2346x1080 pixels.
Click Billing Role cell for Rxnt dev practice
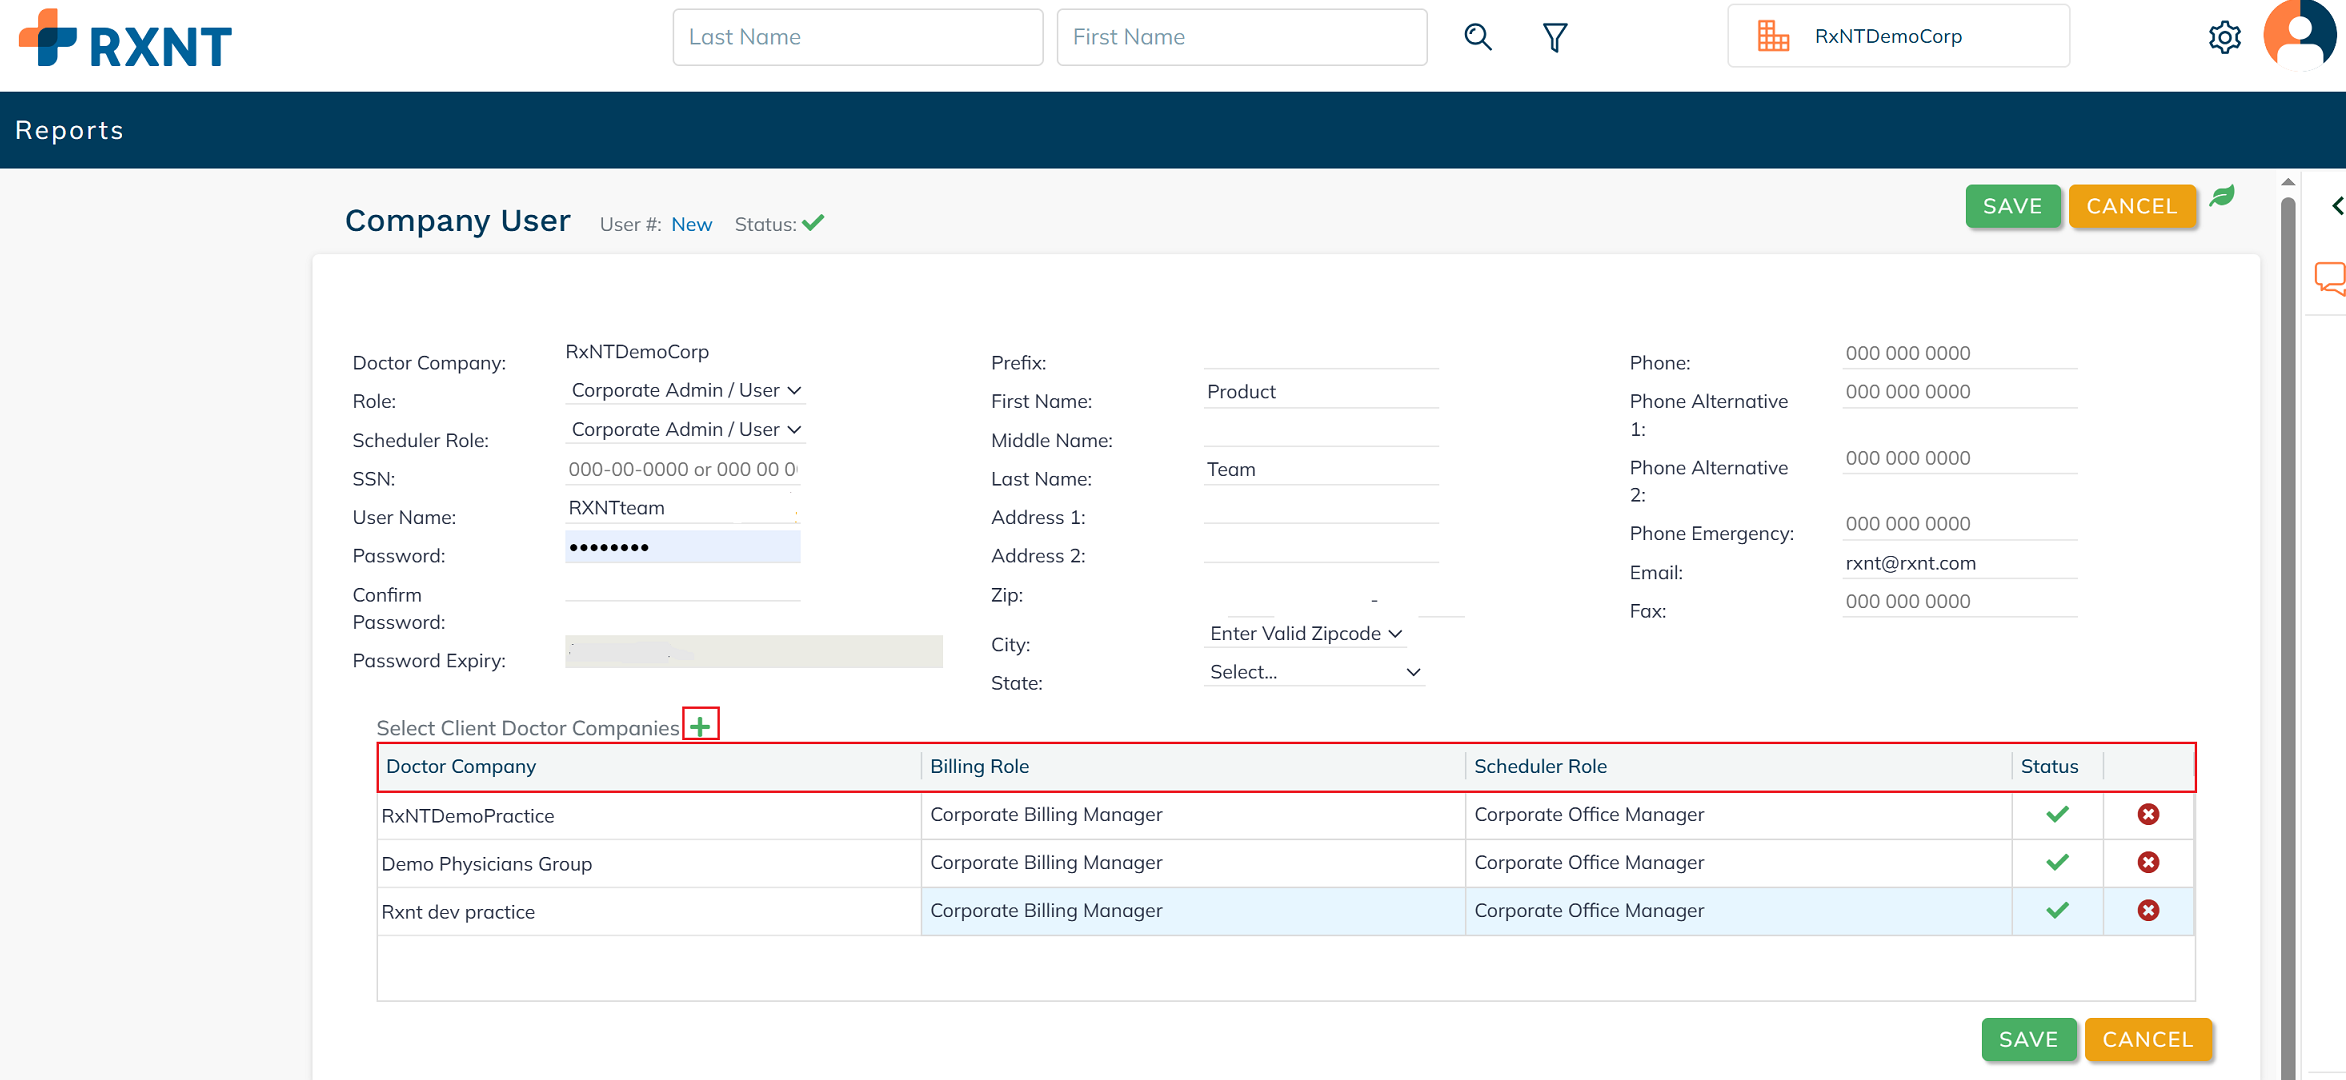pyautogui.click(x=1193, y=911)
